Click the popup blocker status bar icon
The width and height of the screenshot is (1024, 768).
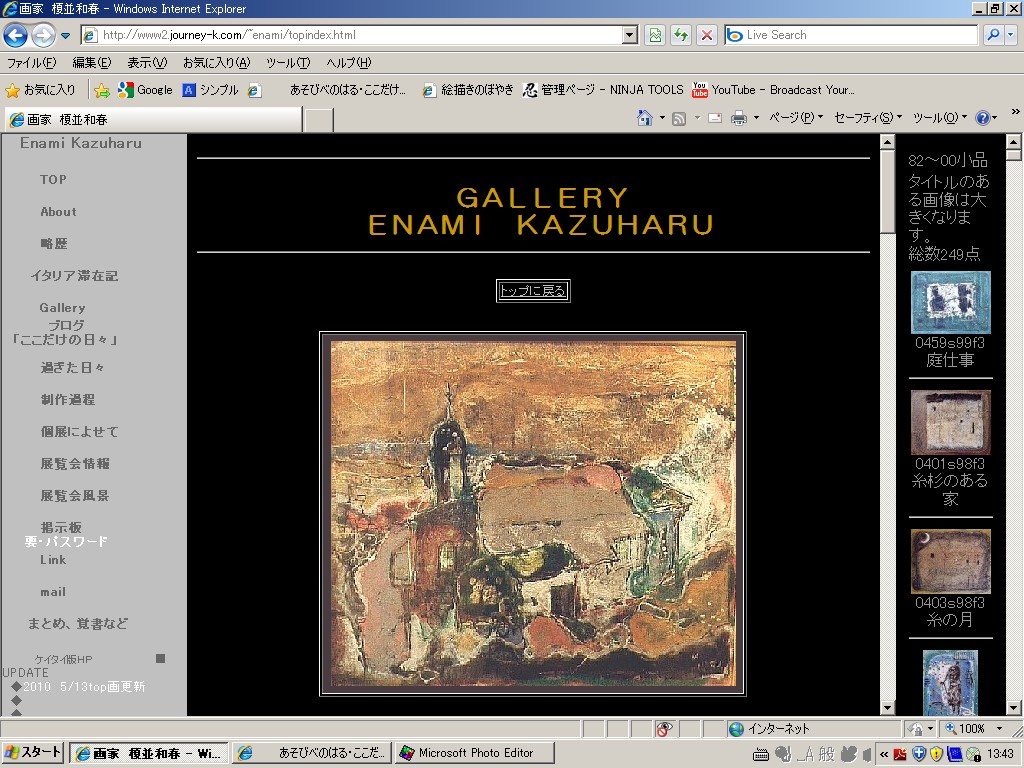coord(664,729)
